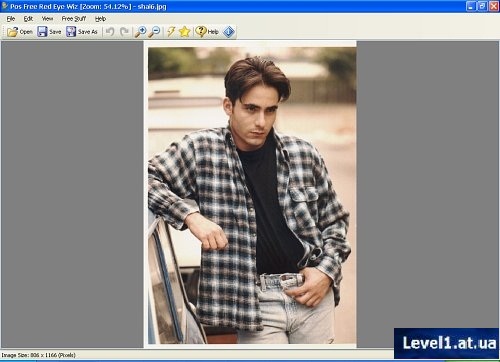Open the Free Stuff menu
The height and width of the screenshot is (362, 500).
coord(74,19)
